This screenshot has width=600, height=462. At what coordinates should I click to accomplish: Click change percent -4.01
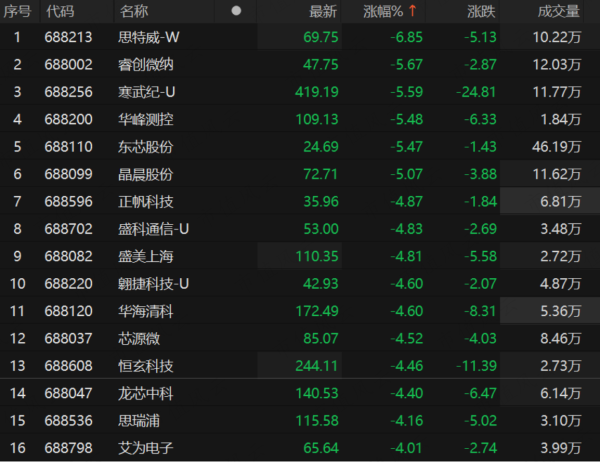click(x=406, y=448)
